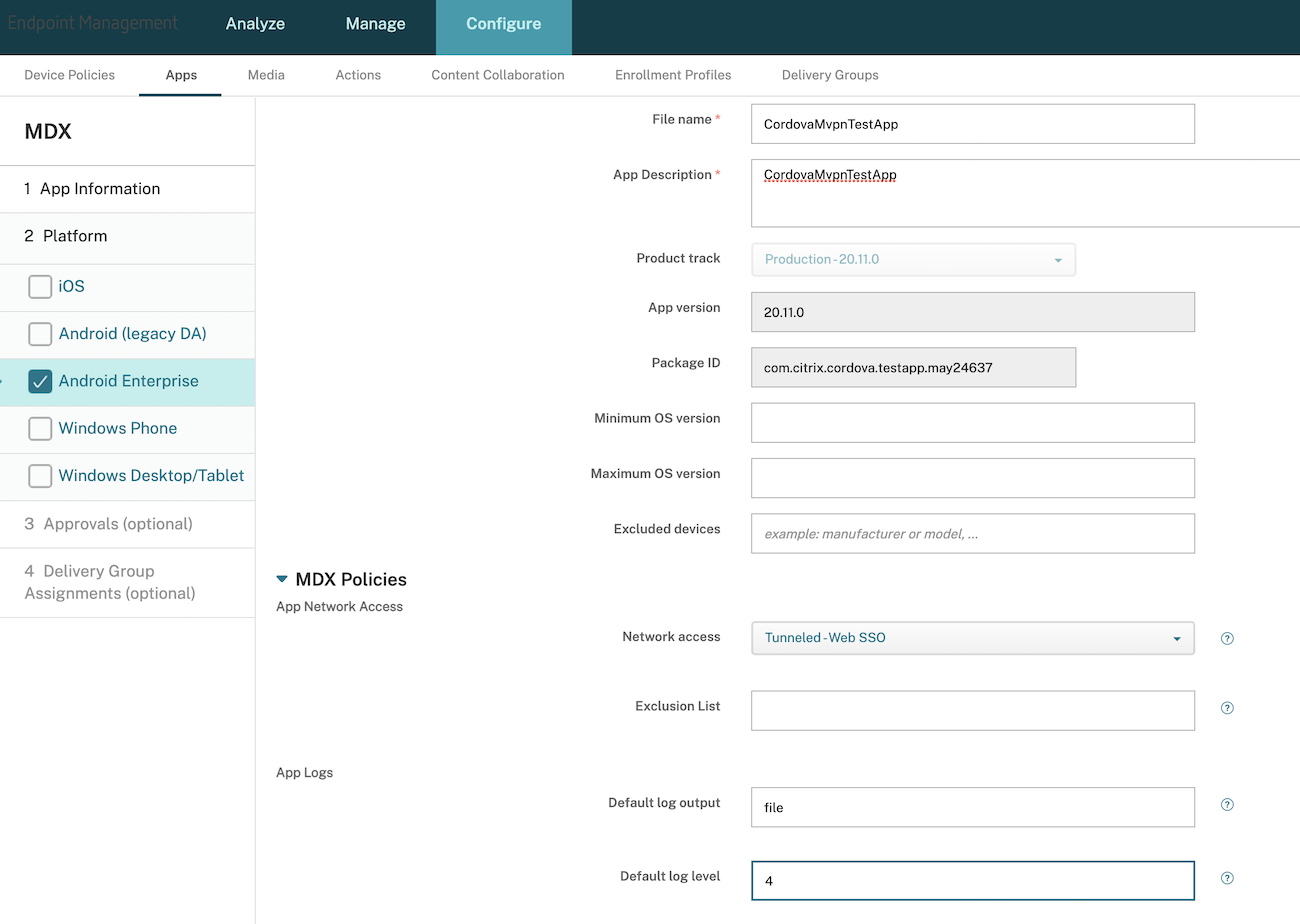Open the Analyze section
The image size is (1300, 924).
[x=255, y=24]
